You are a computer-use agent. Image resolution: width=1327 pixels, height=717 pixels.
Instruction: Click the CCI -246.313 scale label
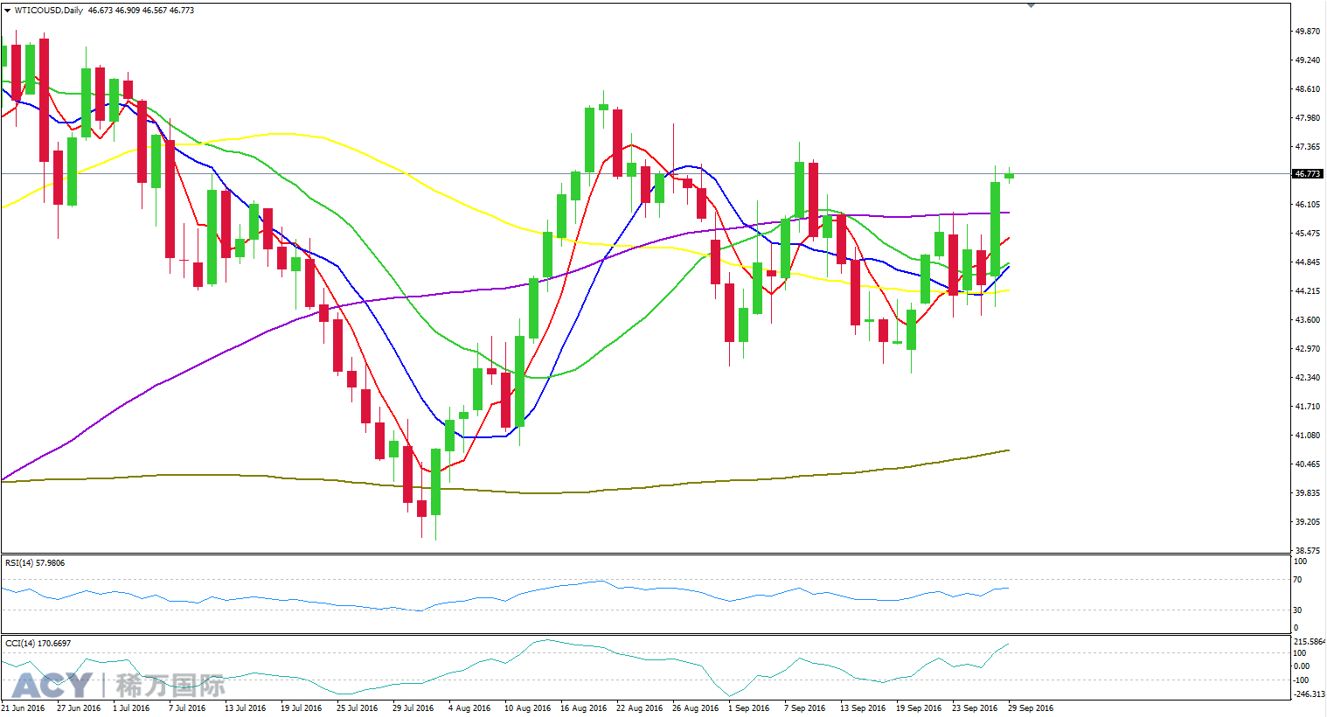(x=1309, y=693)
